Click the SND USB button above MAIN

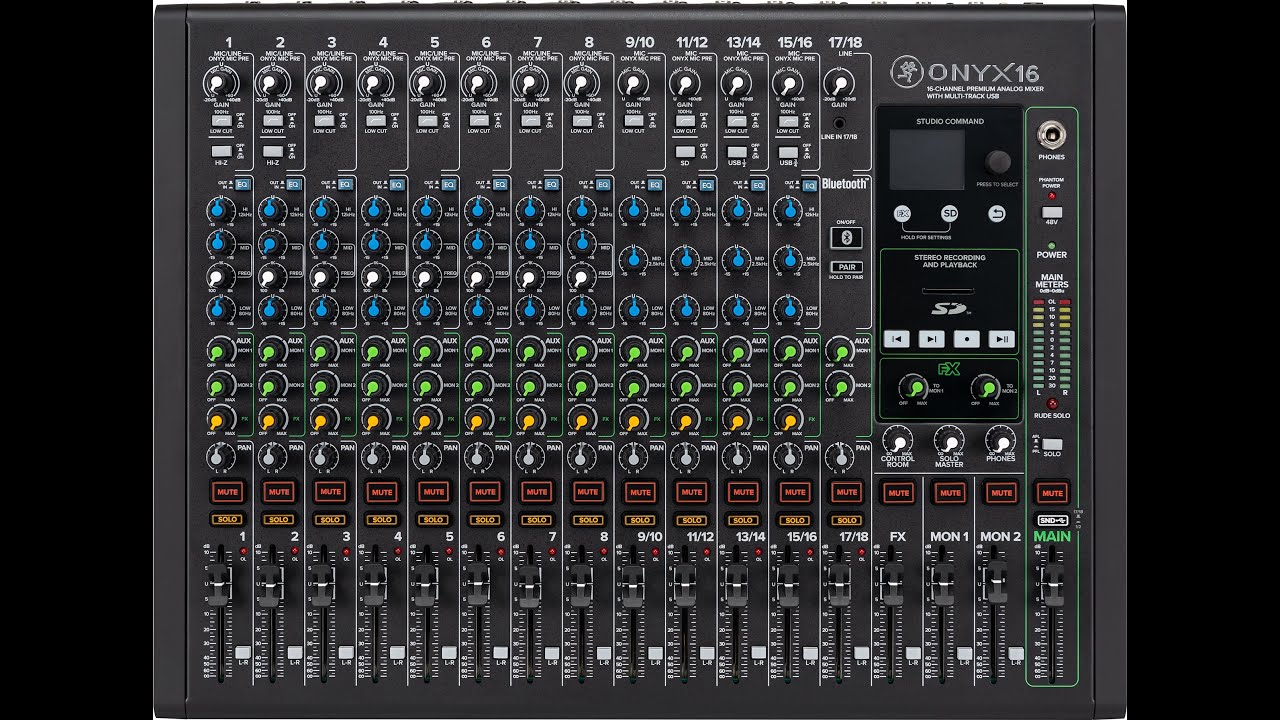pyautogui.click(x=1051, y=521)
